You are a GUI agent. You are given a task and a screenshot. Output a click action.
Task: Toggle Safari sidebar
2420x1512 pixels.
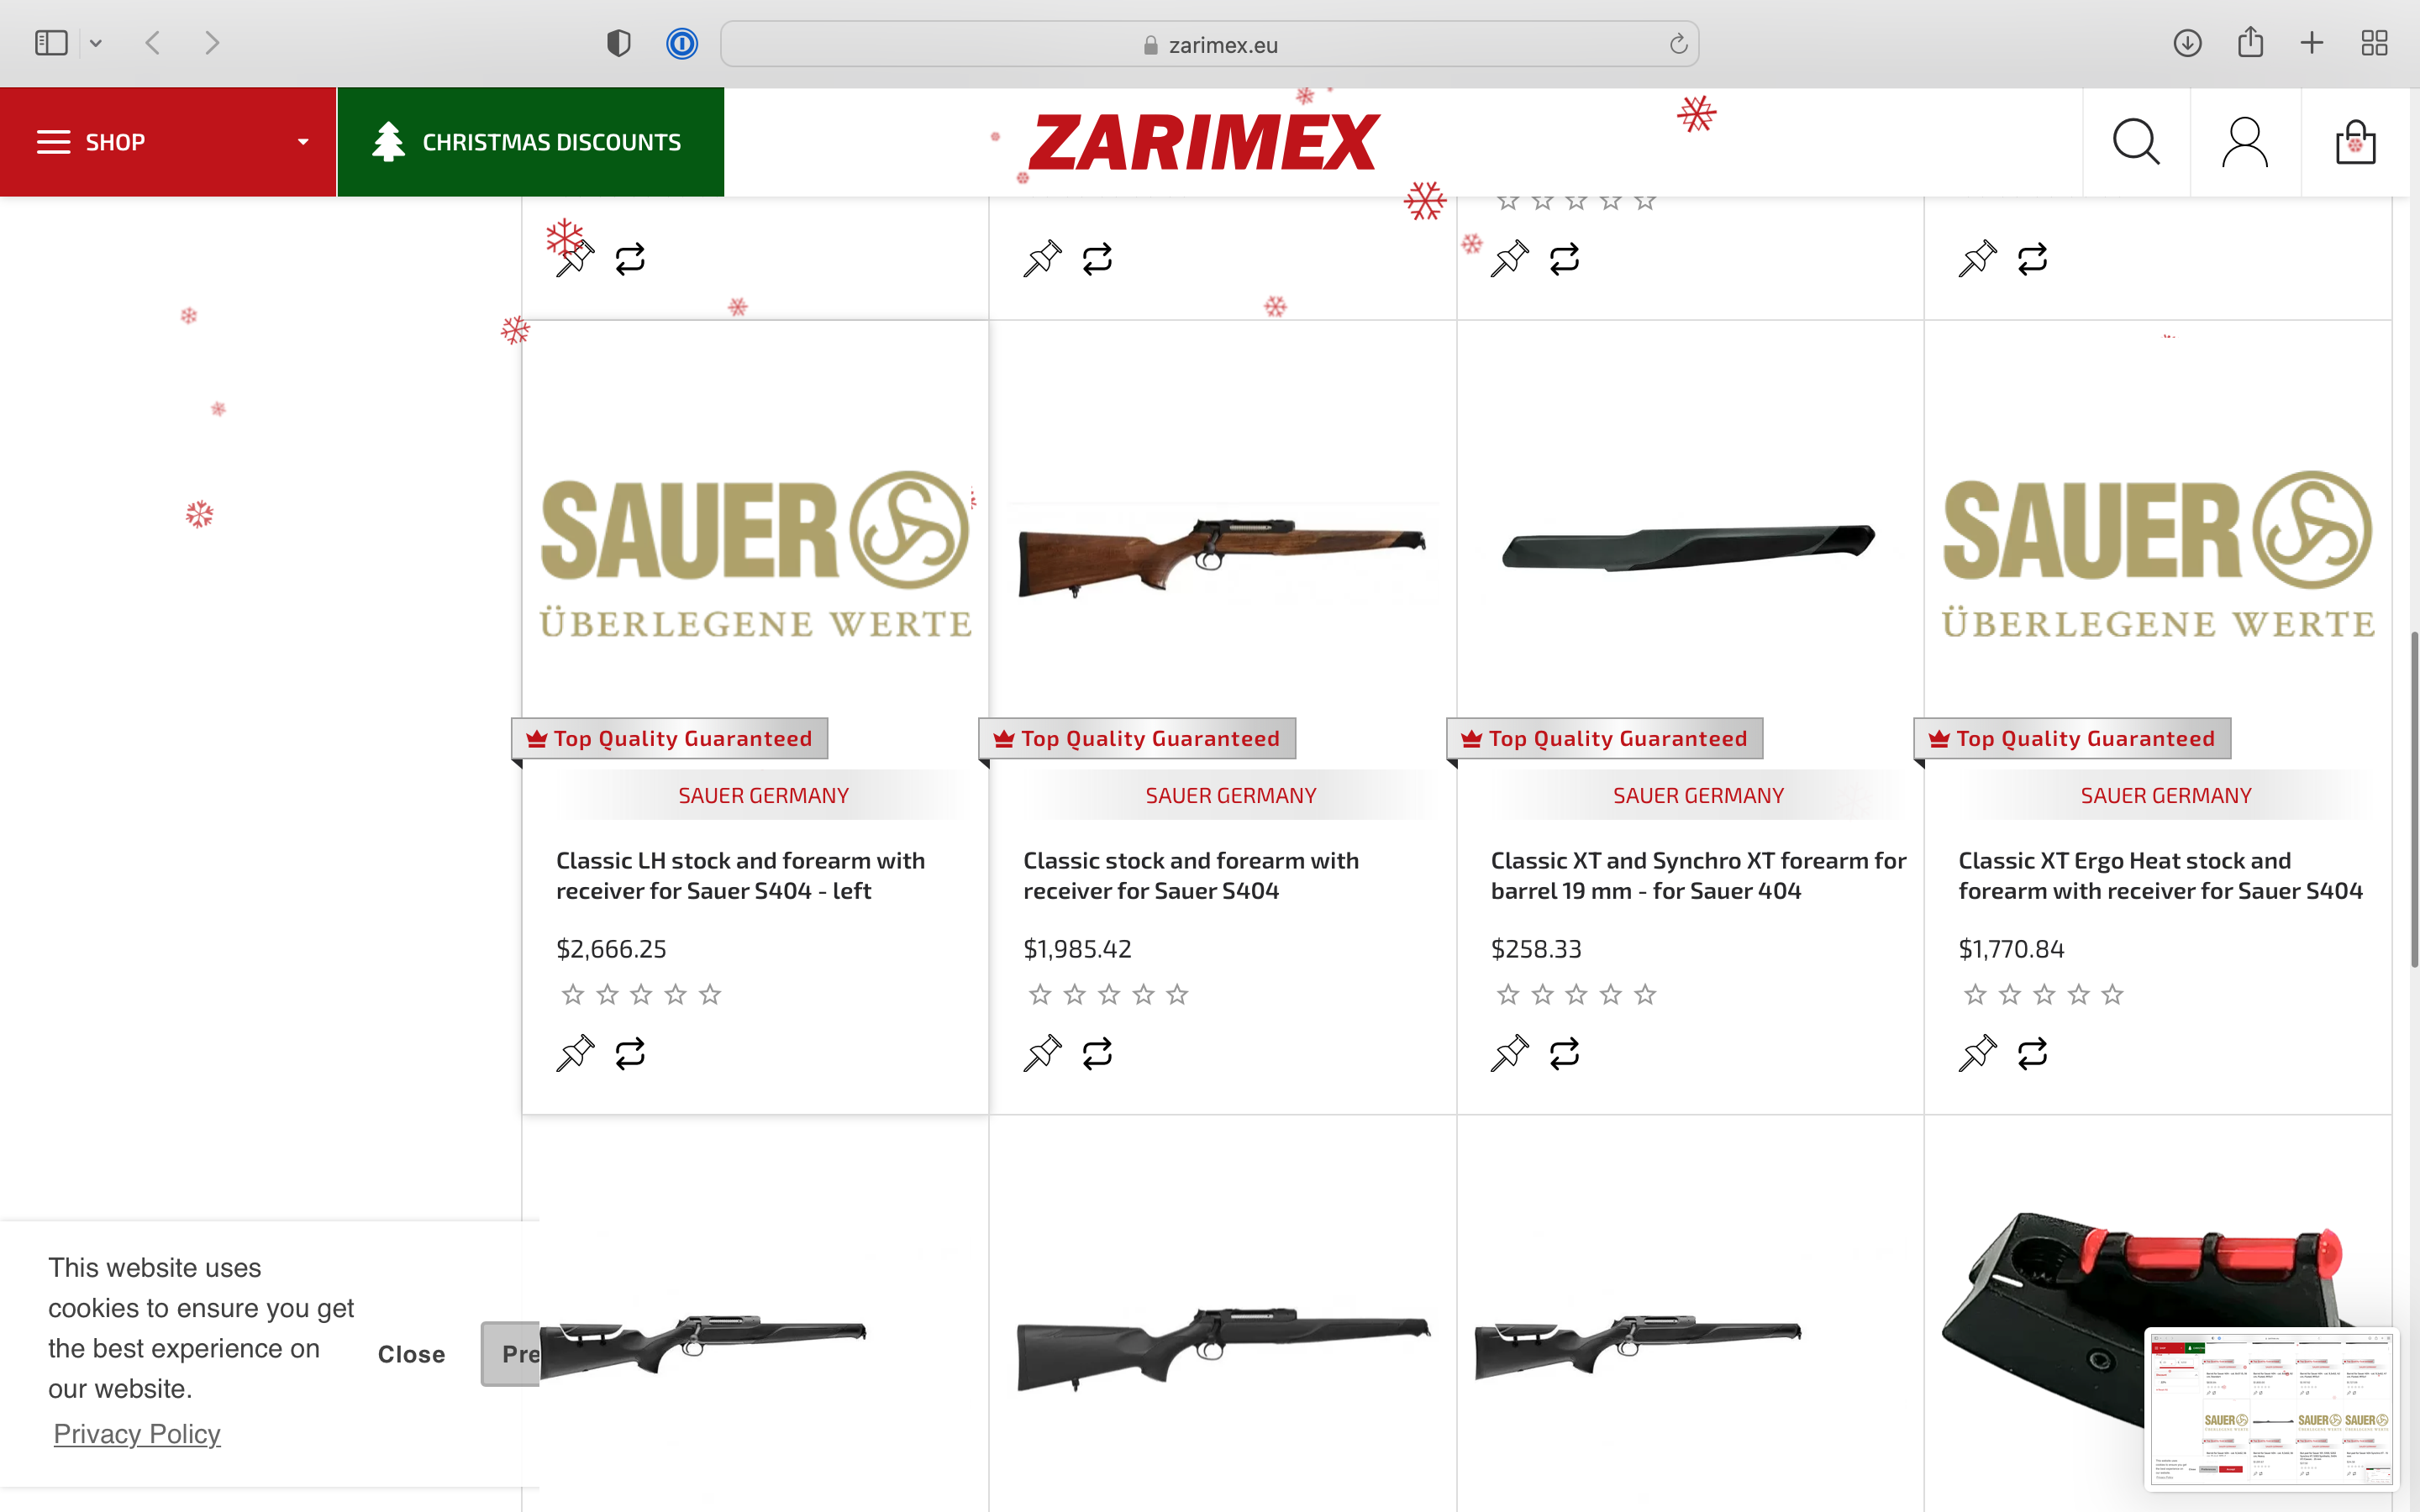[51, 43]
